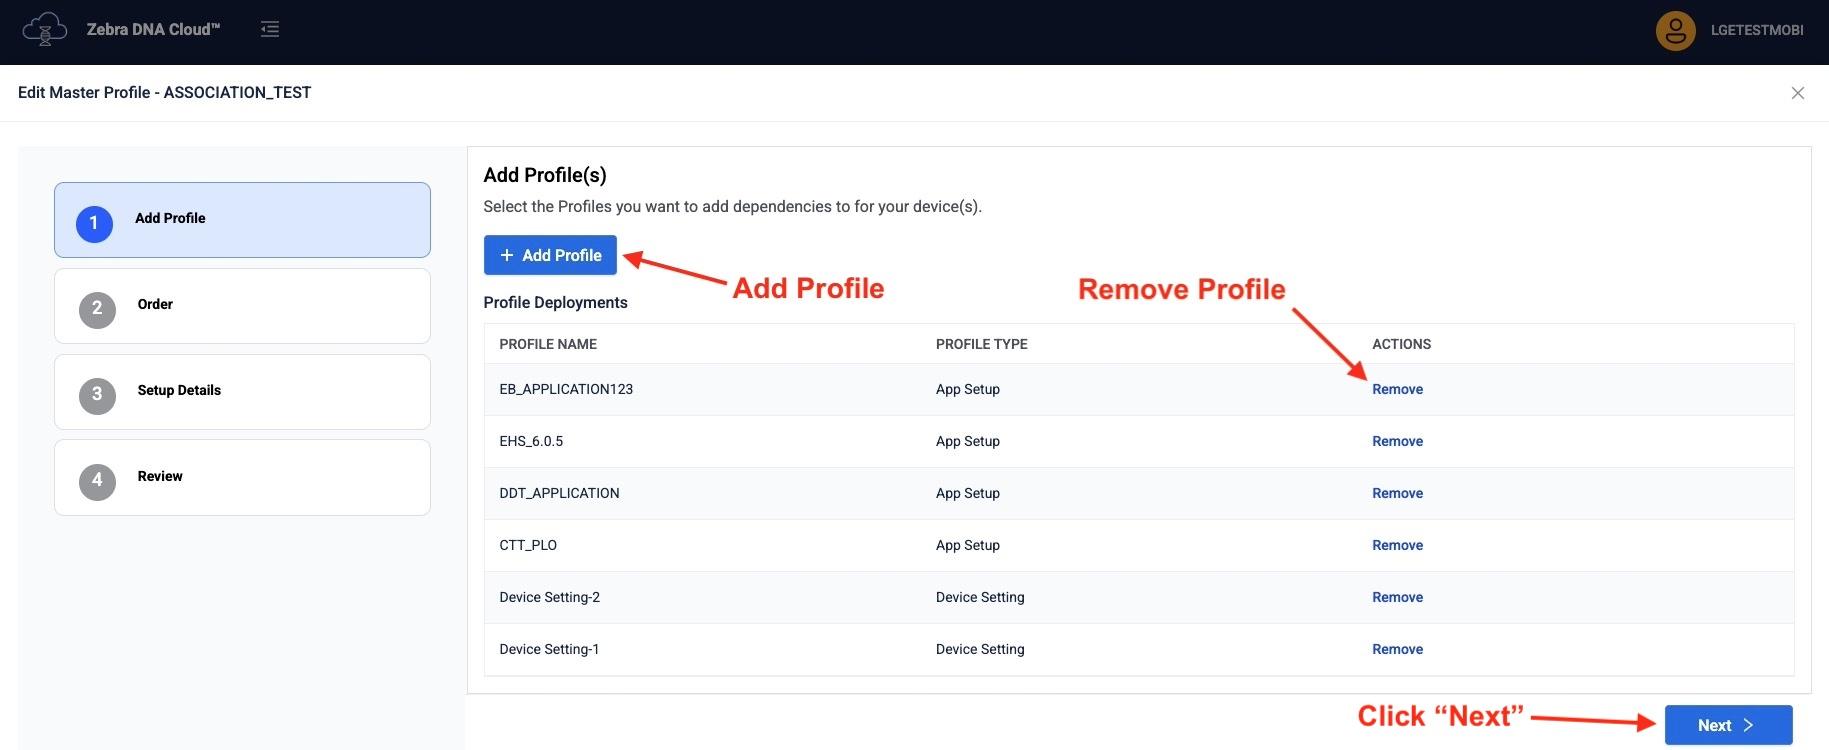Image resolution: width=1829 pixels, height=750 pixels.
Task: Go to the Order wizard step
Action: pos(242,306)
